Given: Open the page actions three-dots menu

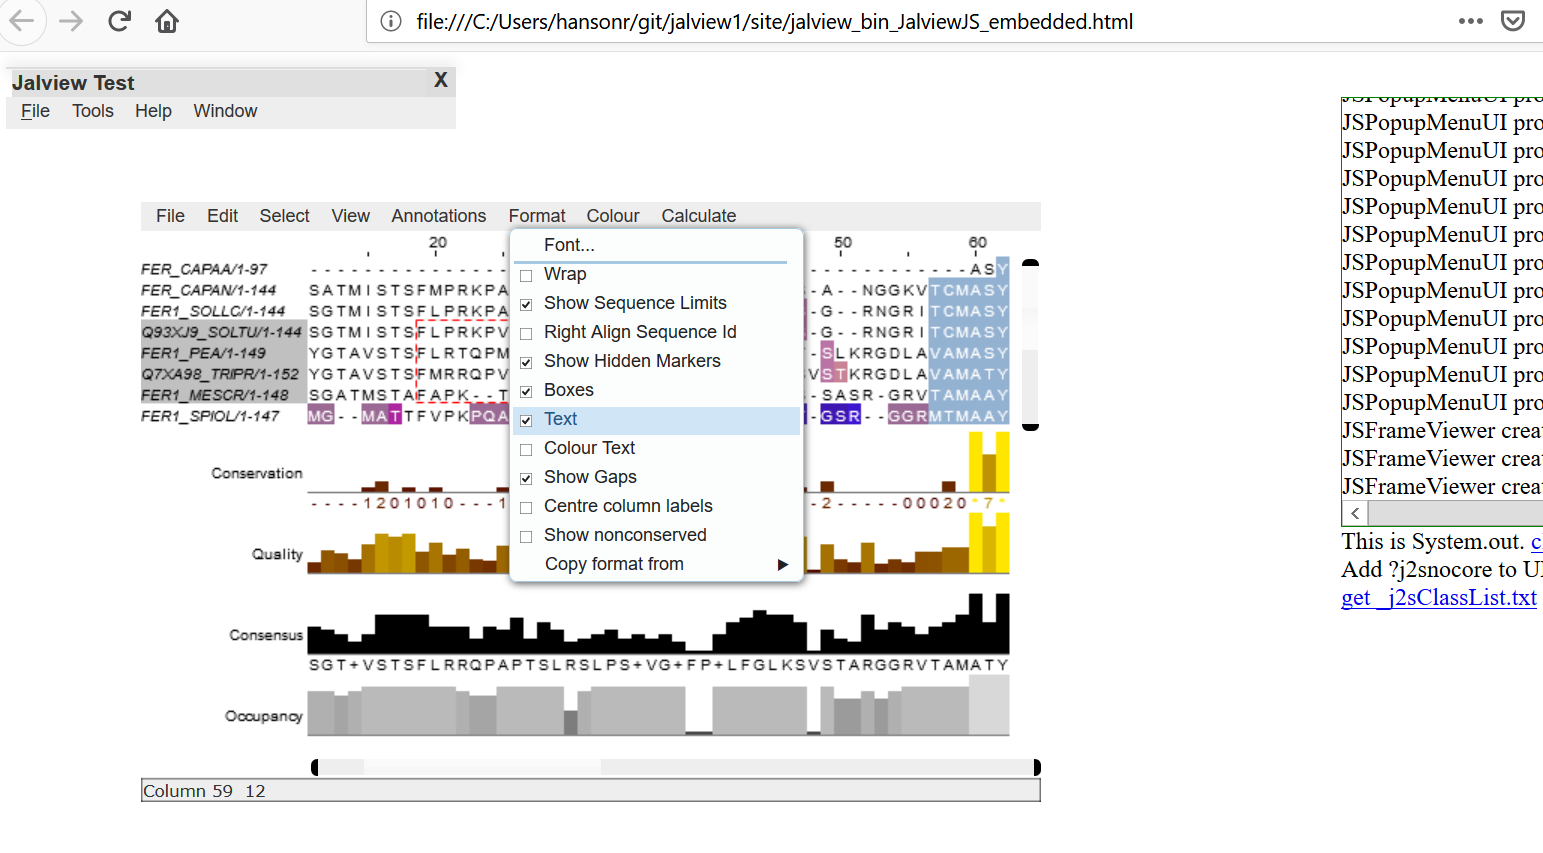Looking at the screenshot, I should coord(1470,21).
